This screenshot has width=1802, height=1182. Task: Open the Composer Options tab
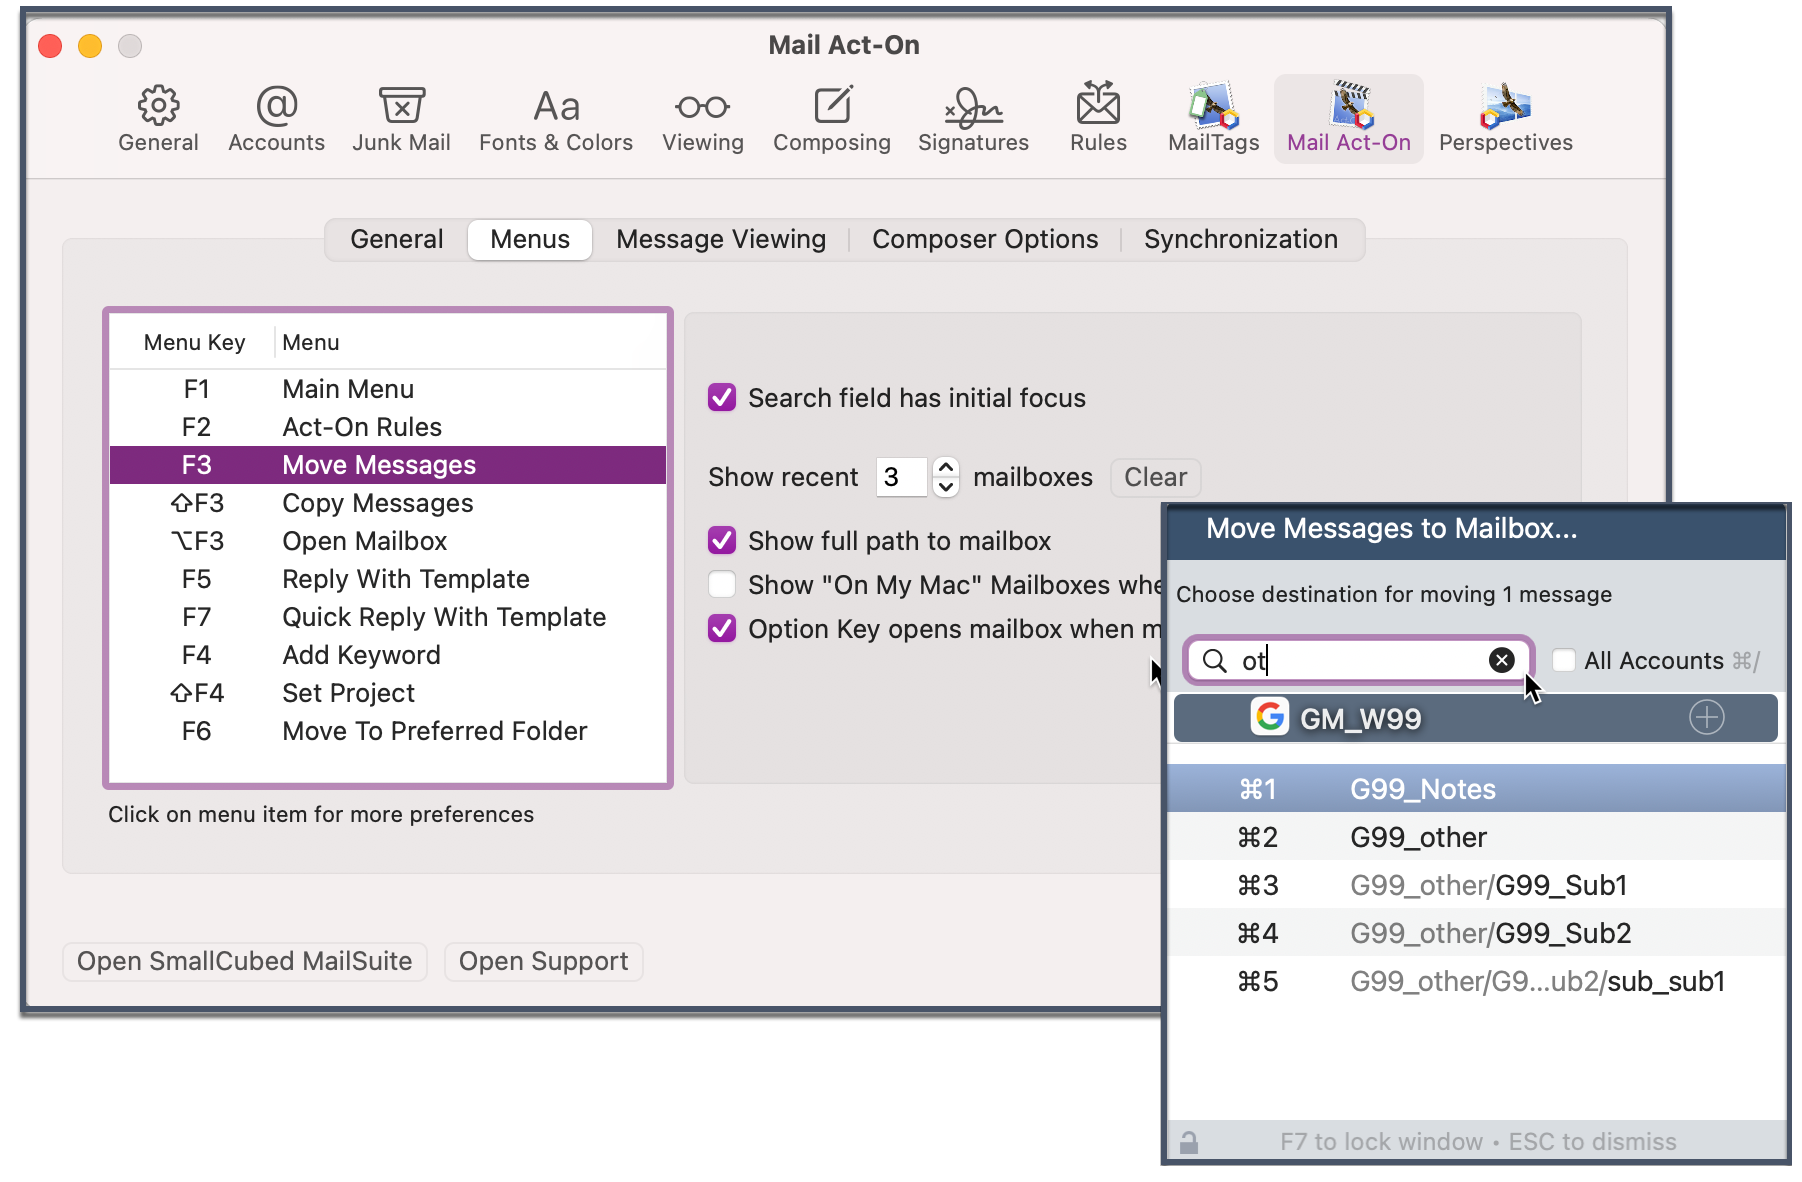pos(985,240)
